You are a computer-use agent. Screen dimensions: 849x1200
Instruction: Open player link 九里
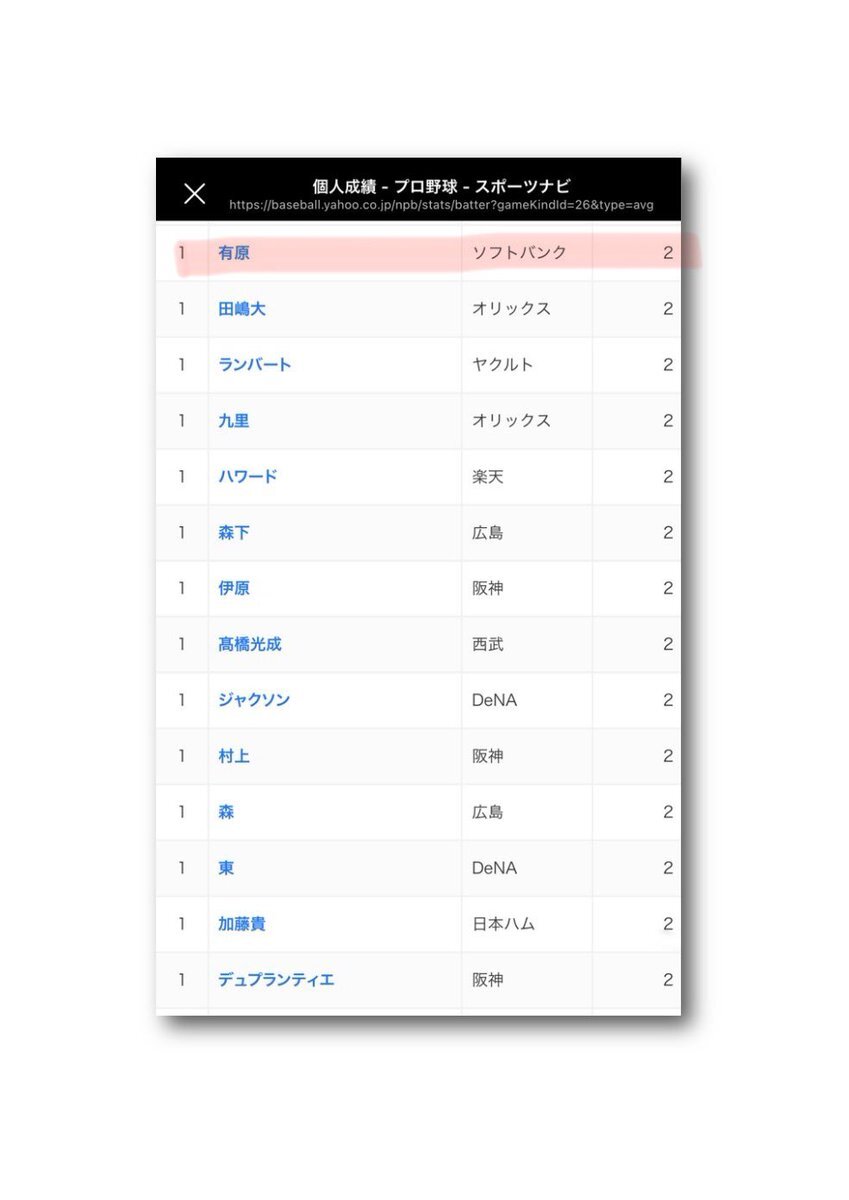click(x=234, y=421)
